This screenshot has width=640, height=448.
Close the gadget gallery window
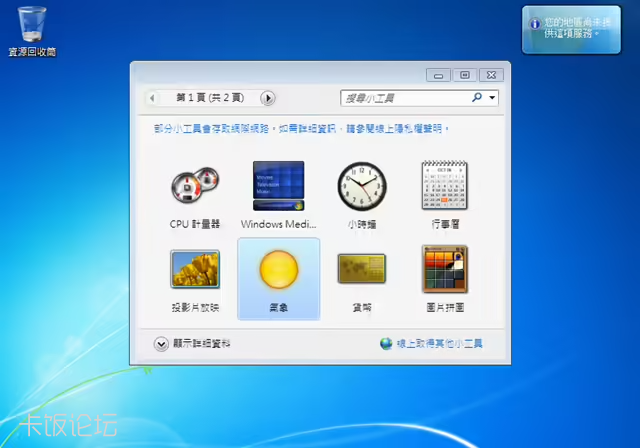pyautogui.click(x=491, y=75)
